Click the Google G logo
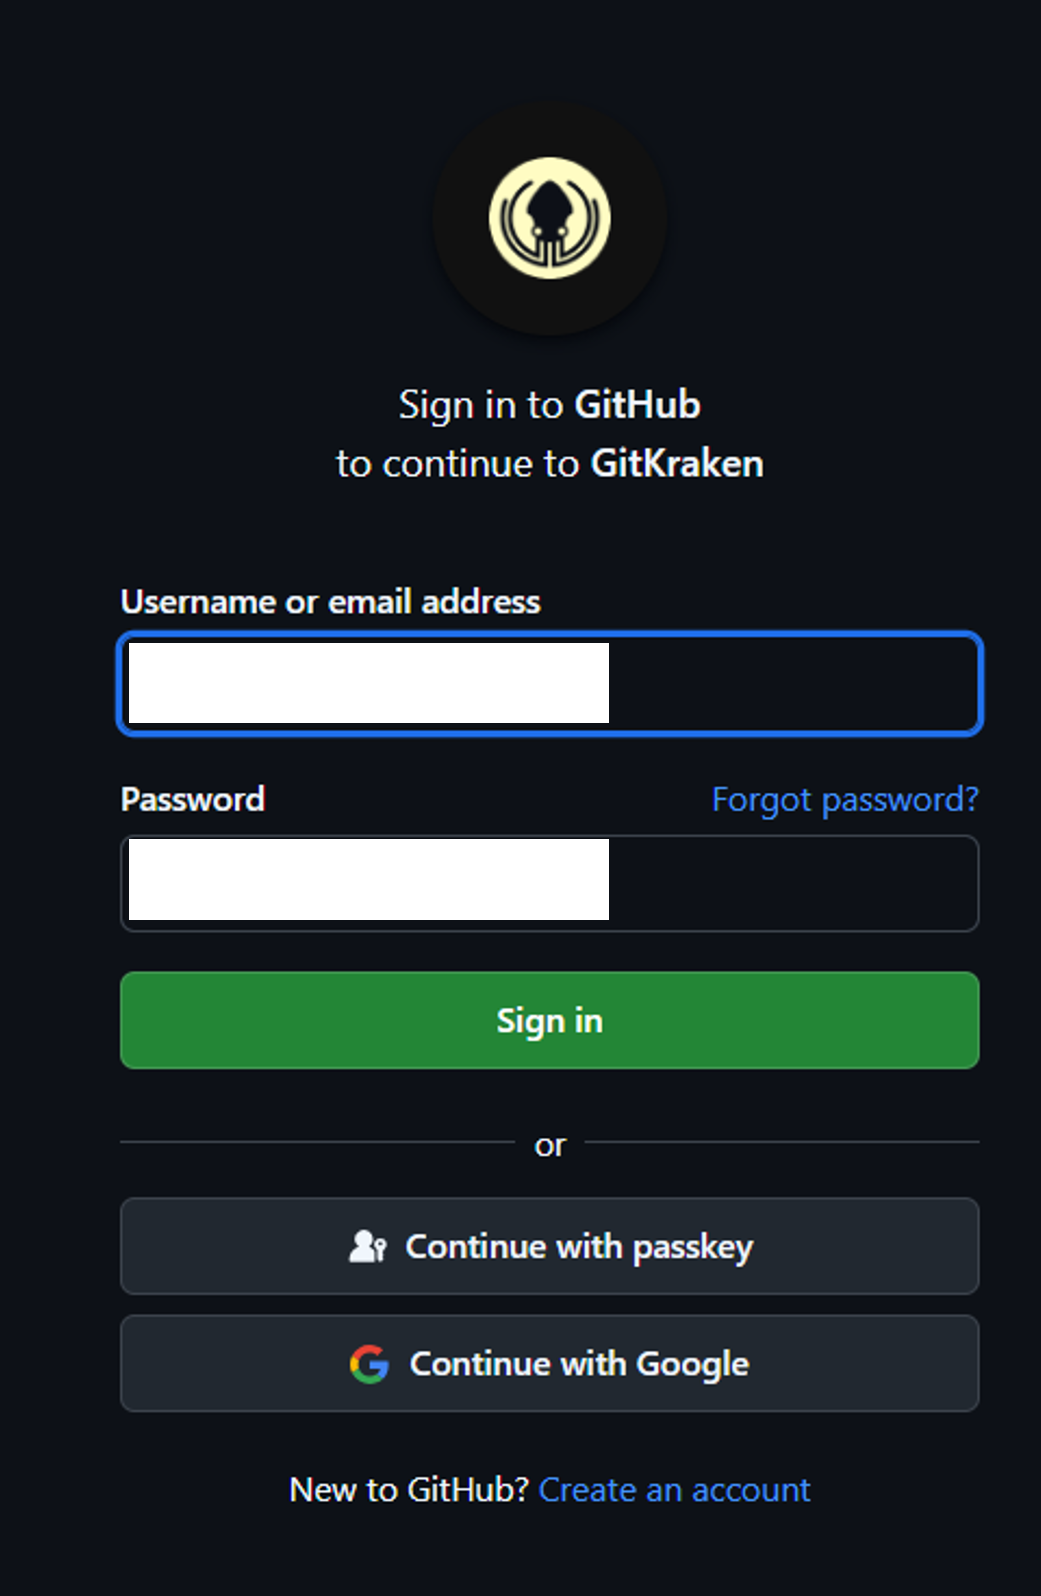The height and width of the screenshot is (1596, 1041). [369, 1364]
